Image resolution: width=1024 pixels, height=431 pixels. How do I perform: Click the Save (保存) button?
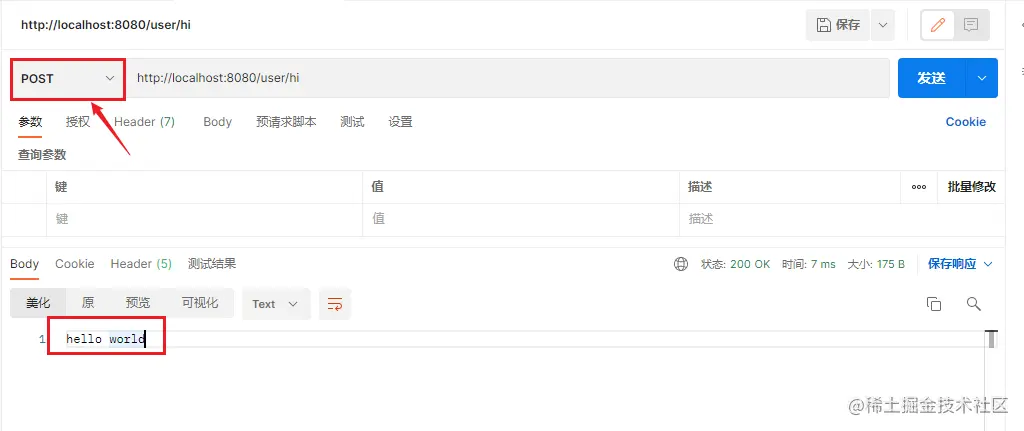coord(839,25)
